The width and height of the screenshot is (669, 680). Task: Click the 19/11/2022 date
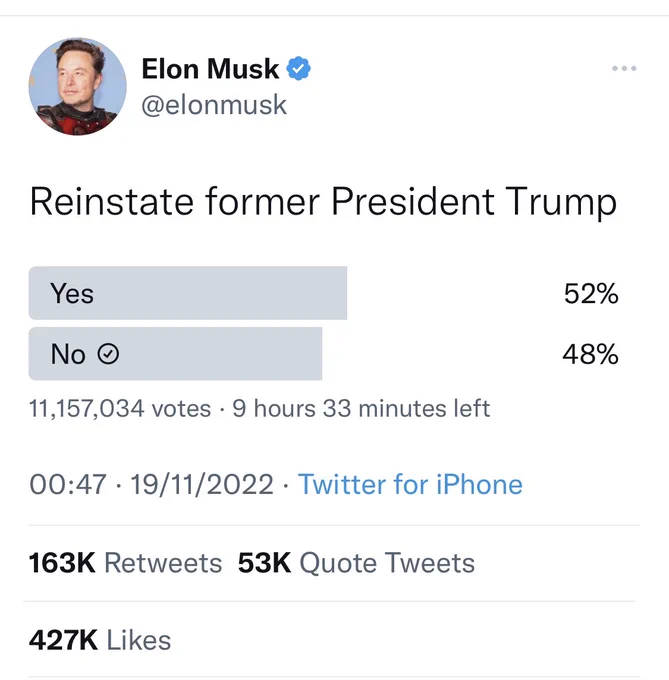(202, 484)
